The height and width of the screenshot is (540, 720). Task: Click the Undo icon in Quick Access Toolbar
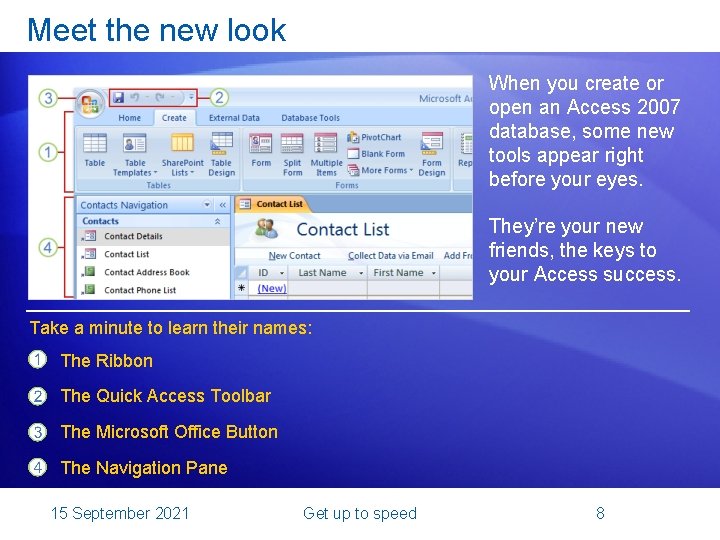coord(135,97)
